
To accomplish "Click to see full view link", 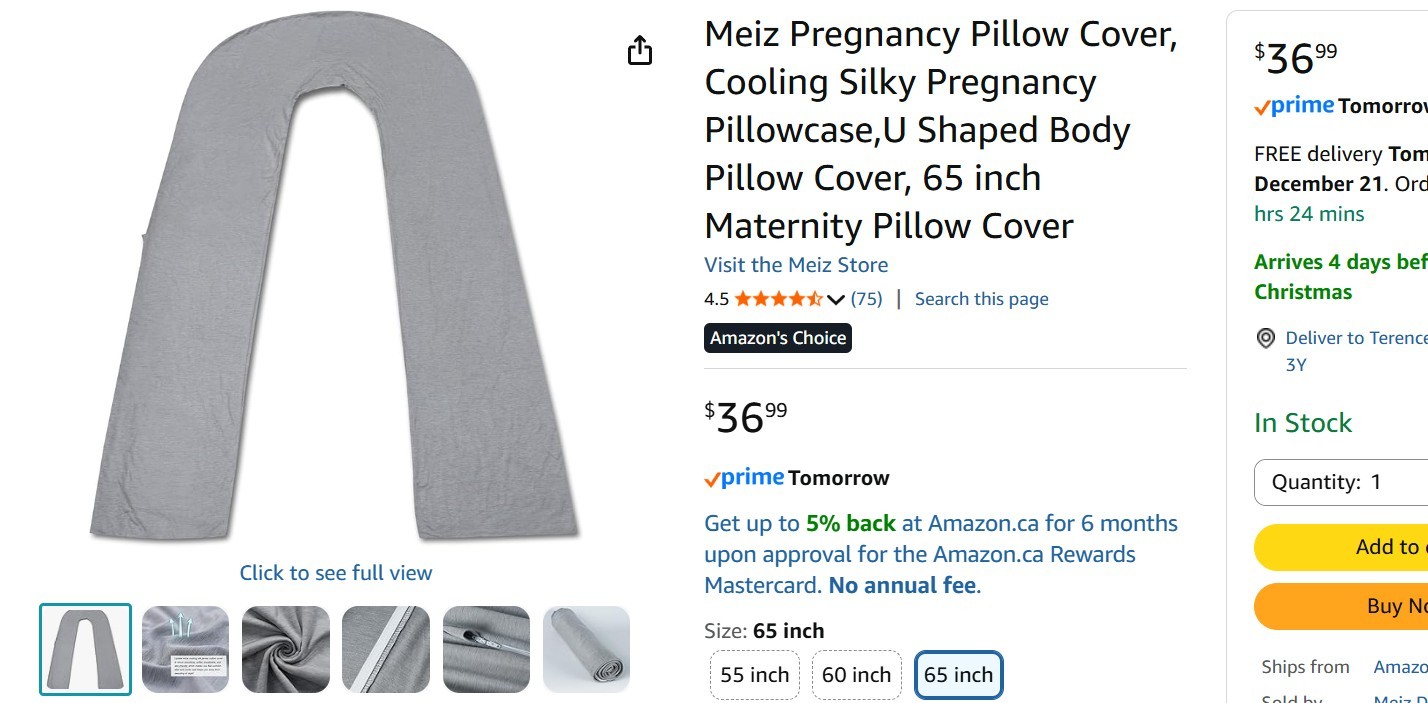I will click(x=336, y=573).
